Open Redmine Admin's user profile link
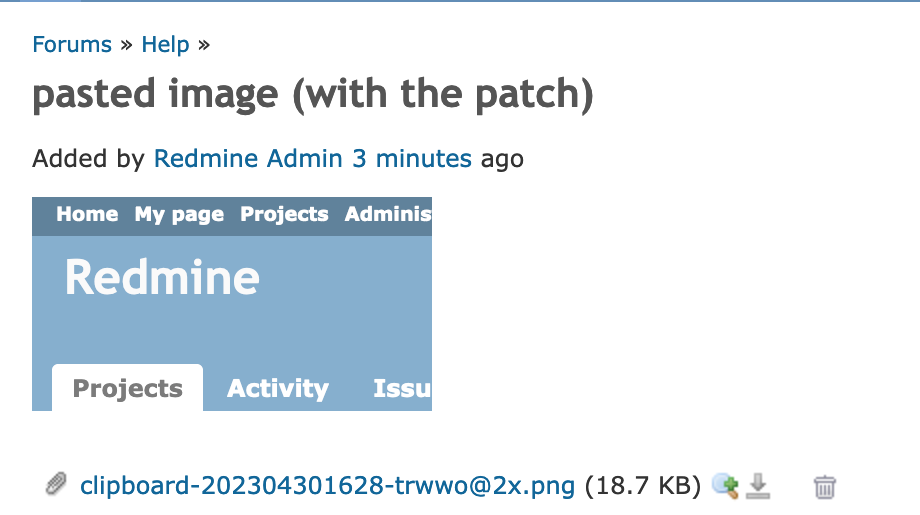 (x=248, y=158)
